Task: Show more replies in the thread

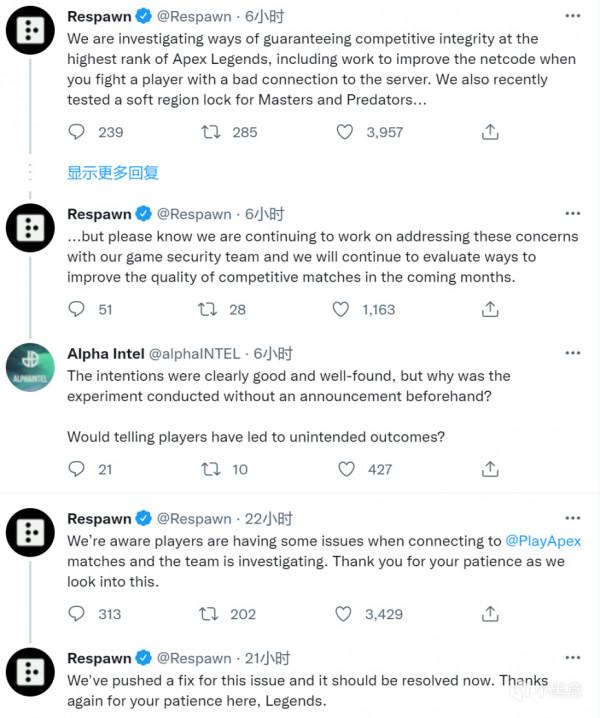Action: 113,172
